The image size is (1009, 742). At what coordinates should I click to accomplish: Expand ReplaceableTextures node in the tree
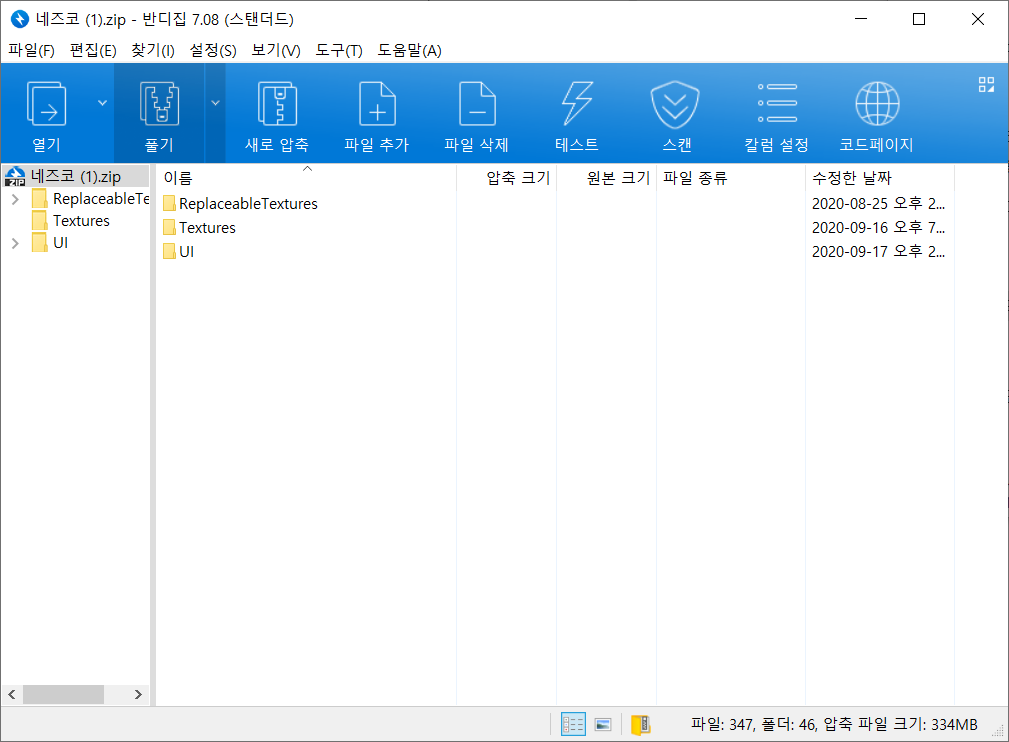[15, 199]
